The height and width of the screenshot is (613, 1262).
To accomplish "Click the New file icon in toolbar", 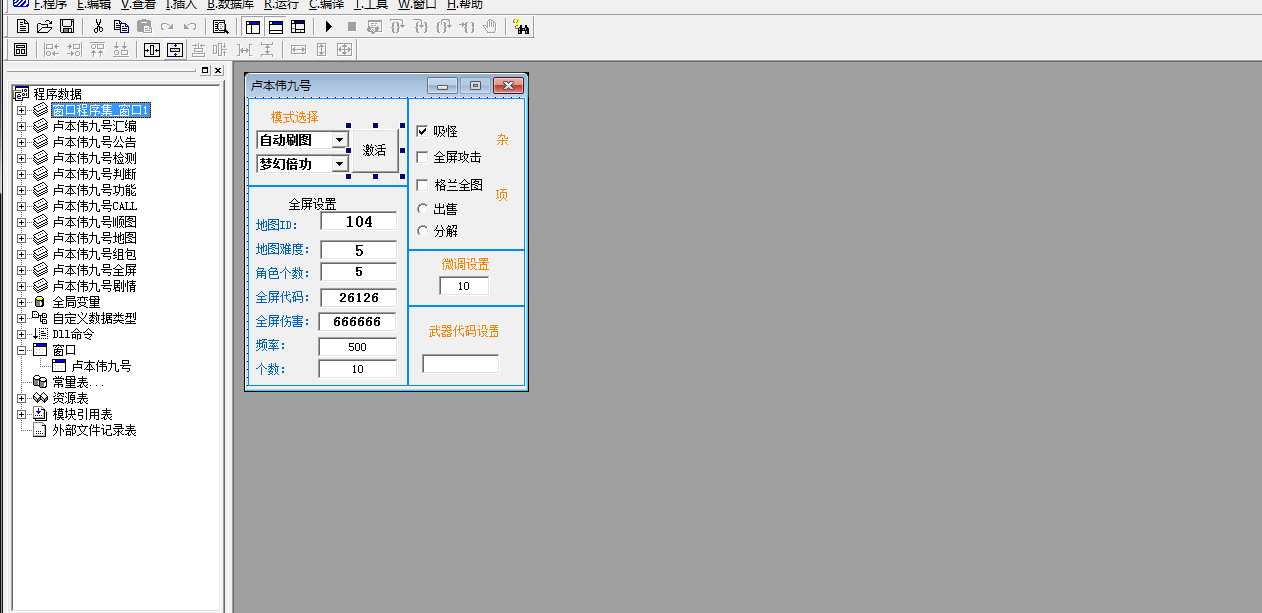I will [23, 27].
